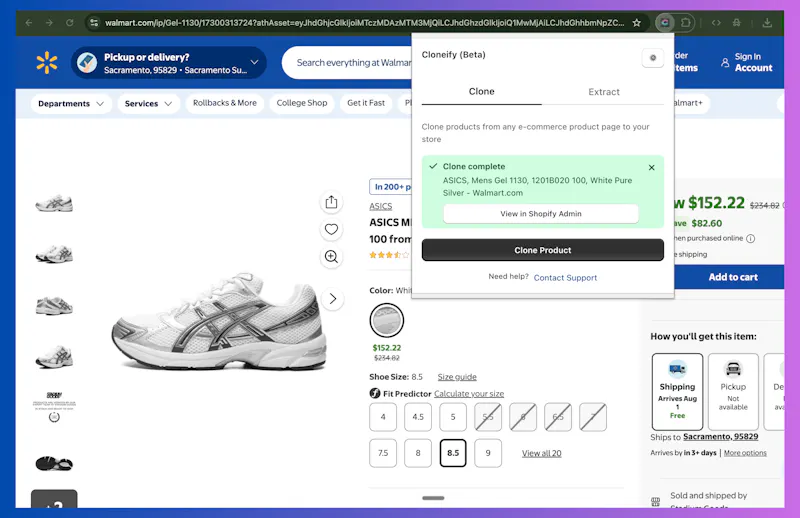
Task: Go to Walmart home via spark logo
Action: click(46, 63)
